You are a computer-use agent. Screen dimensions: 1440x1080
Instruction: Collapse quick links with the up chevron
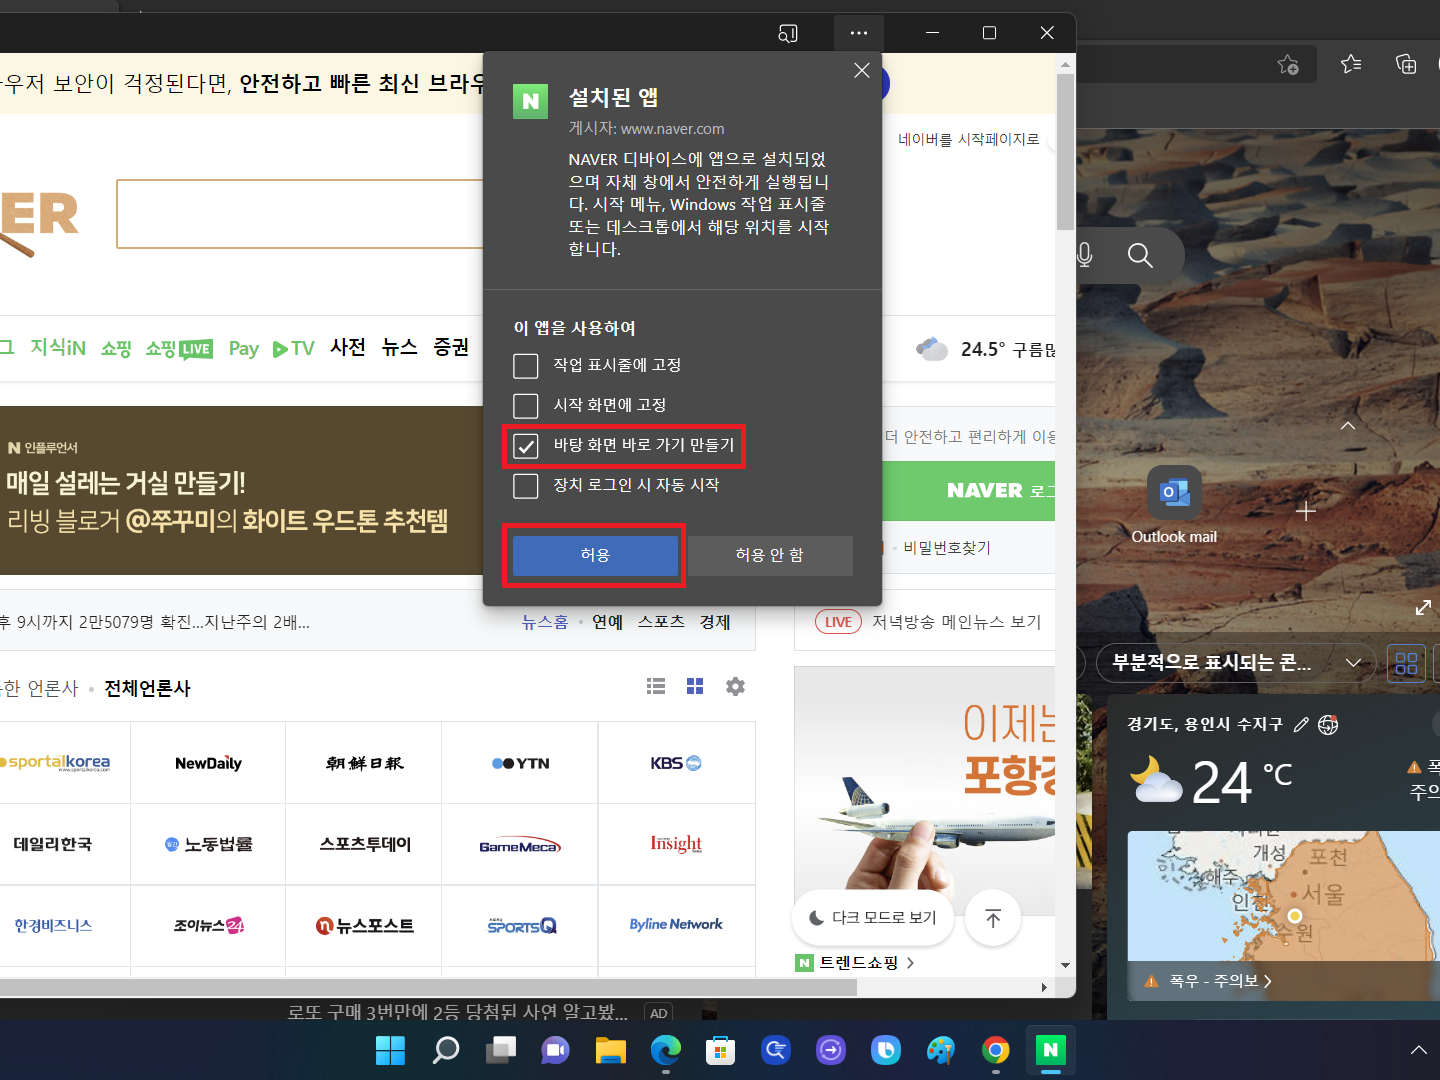point(1348,426)
